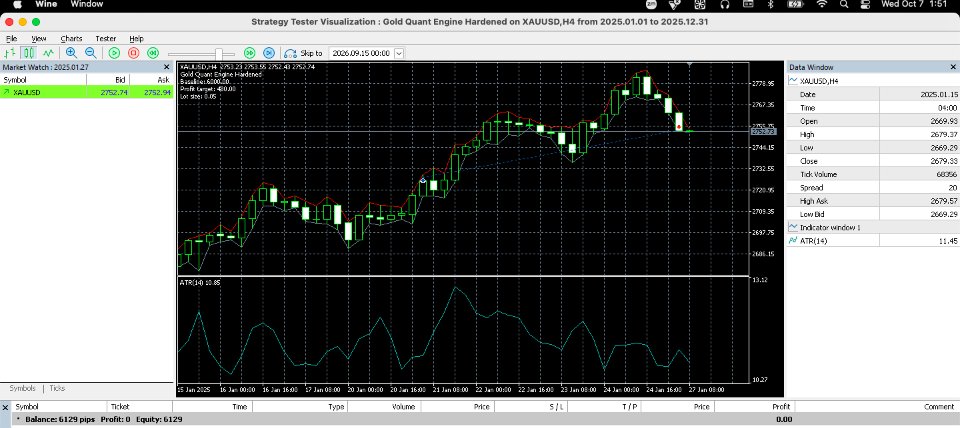The height and width of the screenshot is (428, 960).
Task: Open the Tester menu
Action: (x=105, y=39)
